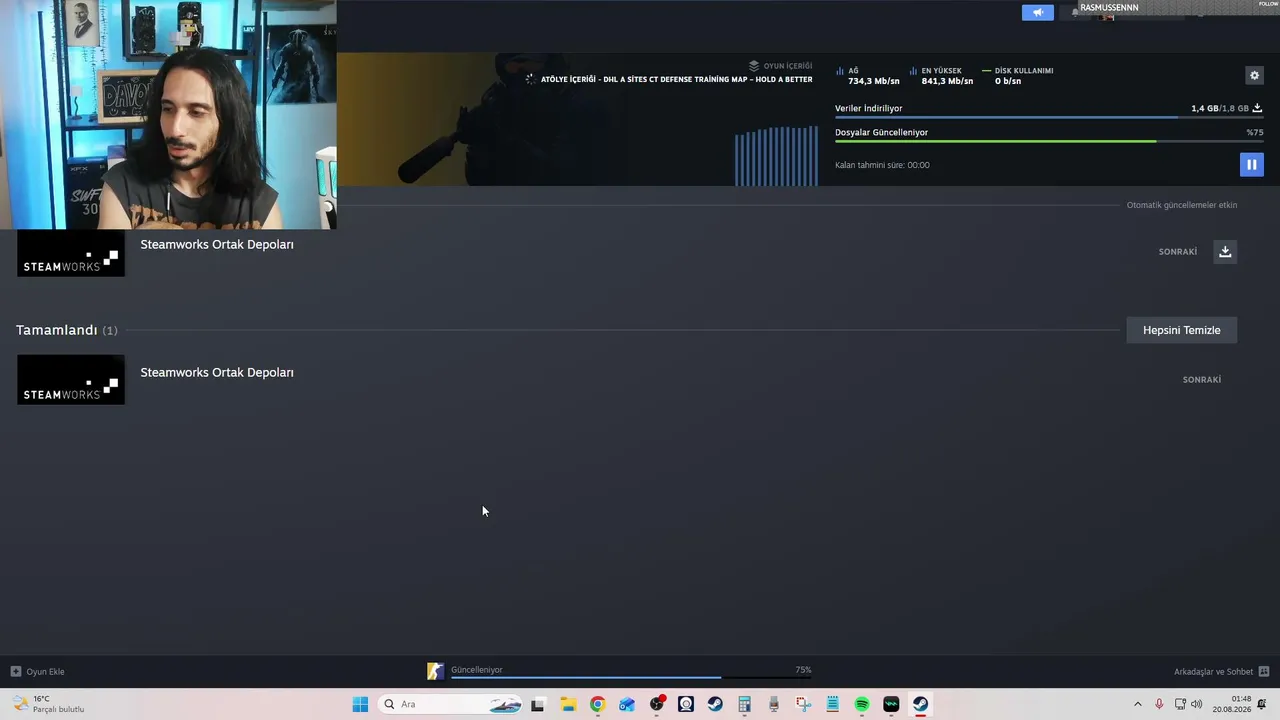The image size is (1280, 720).
Task: Open OBS Studio from the taskbar
Action: [x=656, y=704]
